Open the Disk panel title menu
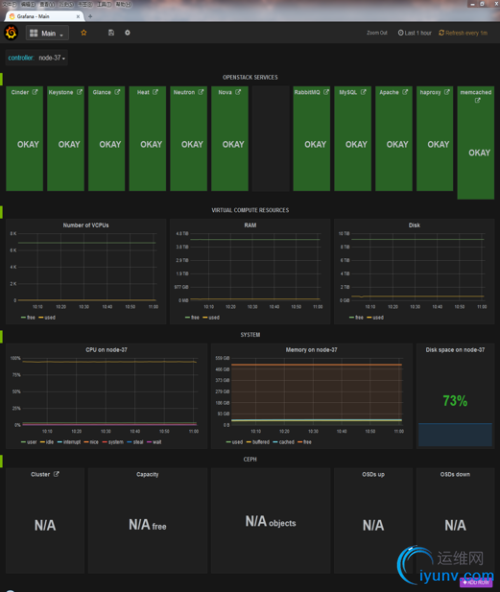500x592 pixels. (x=414, y=225)
